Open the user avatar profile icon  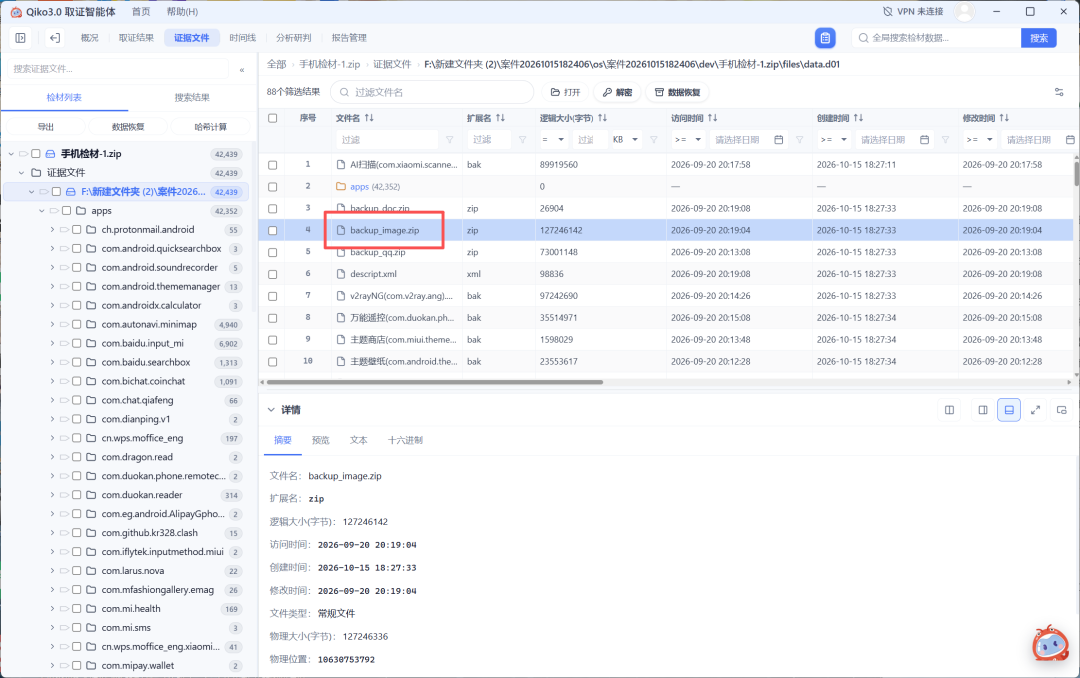965,12
